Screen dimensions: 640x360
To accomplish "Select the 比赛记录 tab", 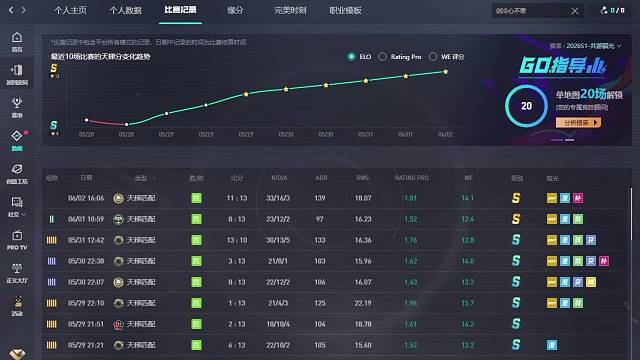I will 180,10.
